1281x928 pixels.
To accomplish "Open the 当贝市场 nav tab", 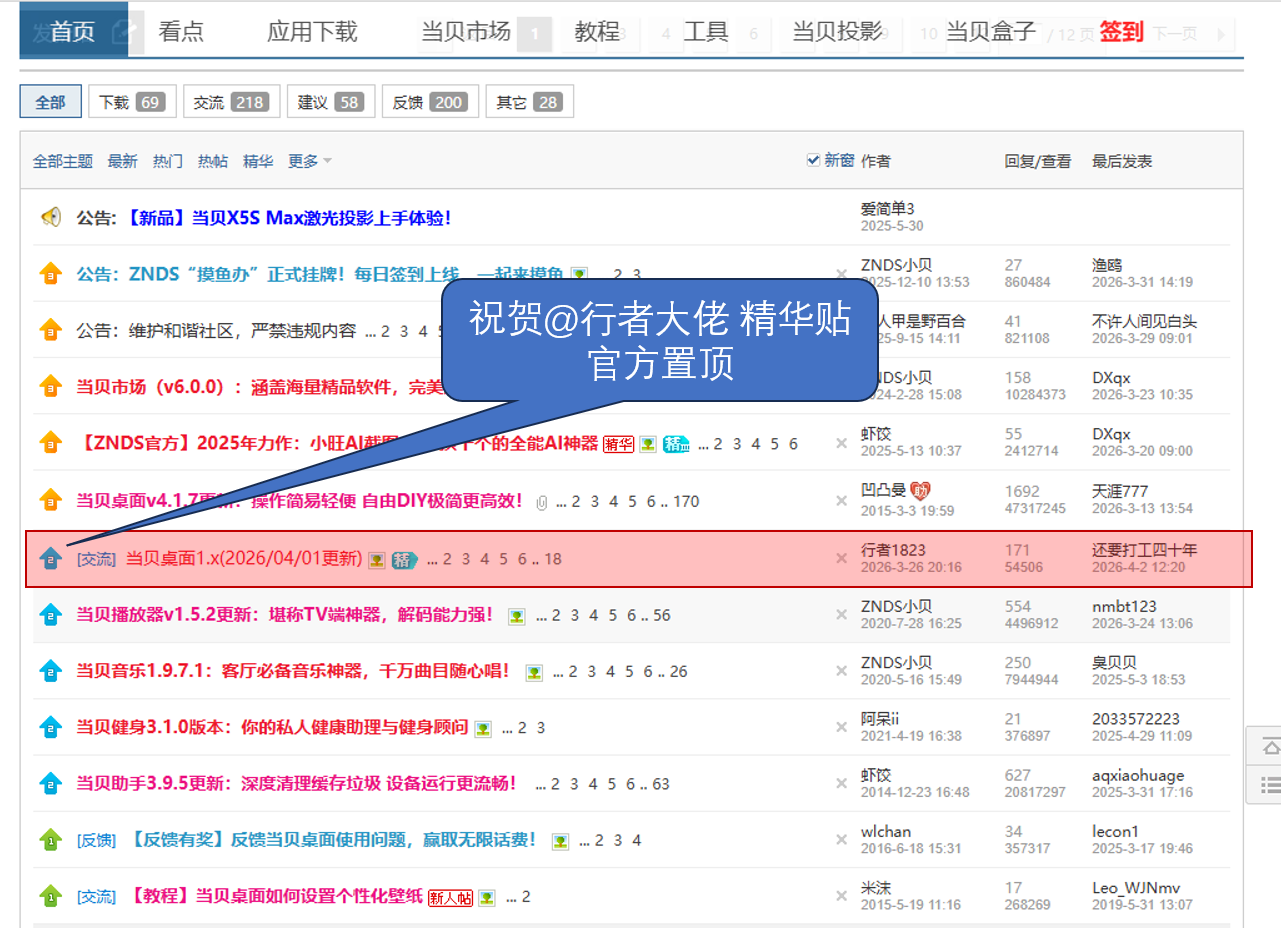I will 466,31.
